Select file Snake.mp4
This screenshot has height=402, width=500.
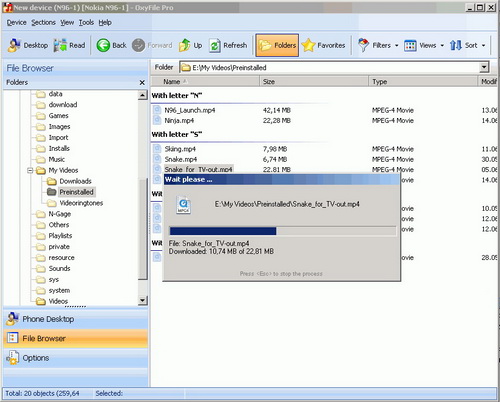(181, 159)
